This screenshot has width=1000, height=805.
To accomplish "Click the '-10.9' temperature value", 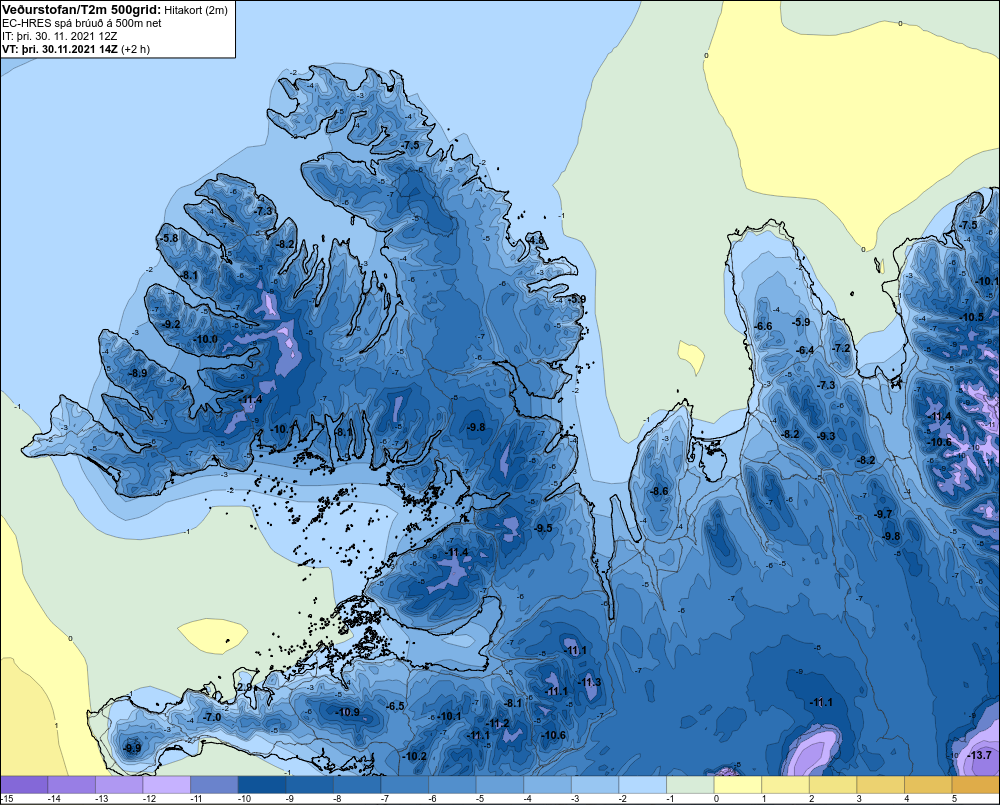I will [x=348, y=712].
